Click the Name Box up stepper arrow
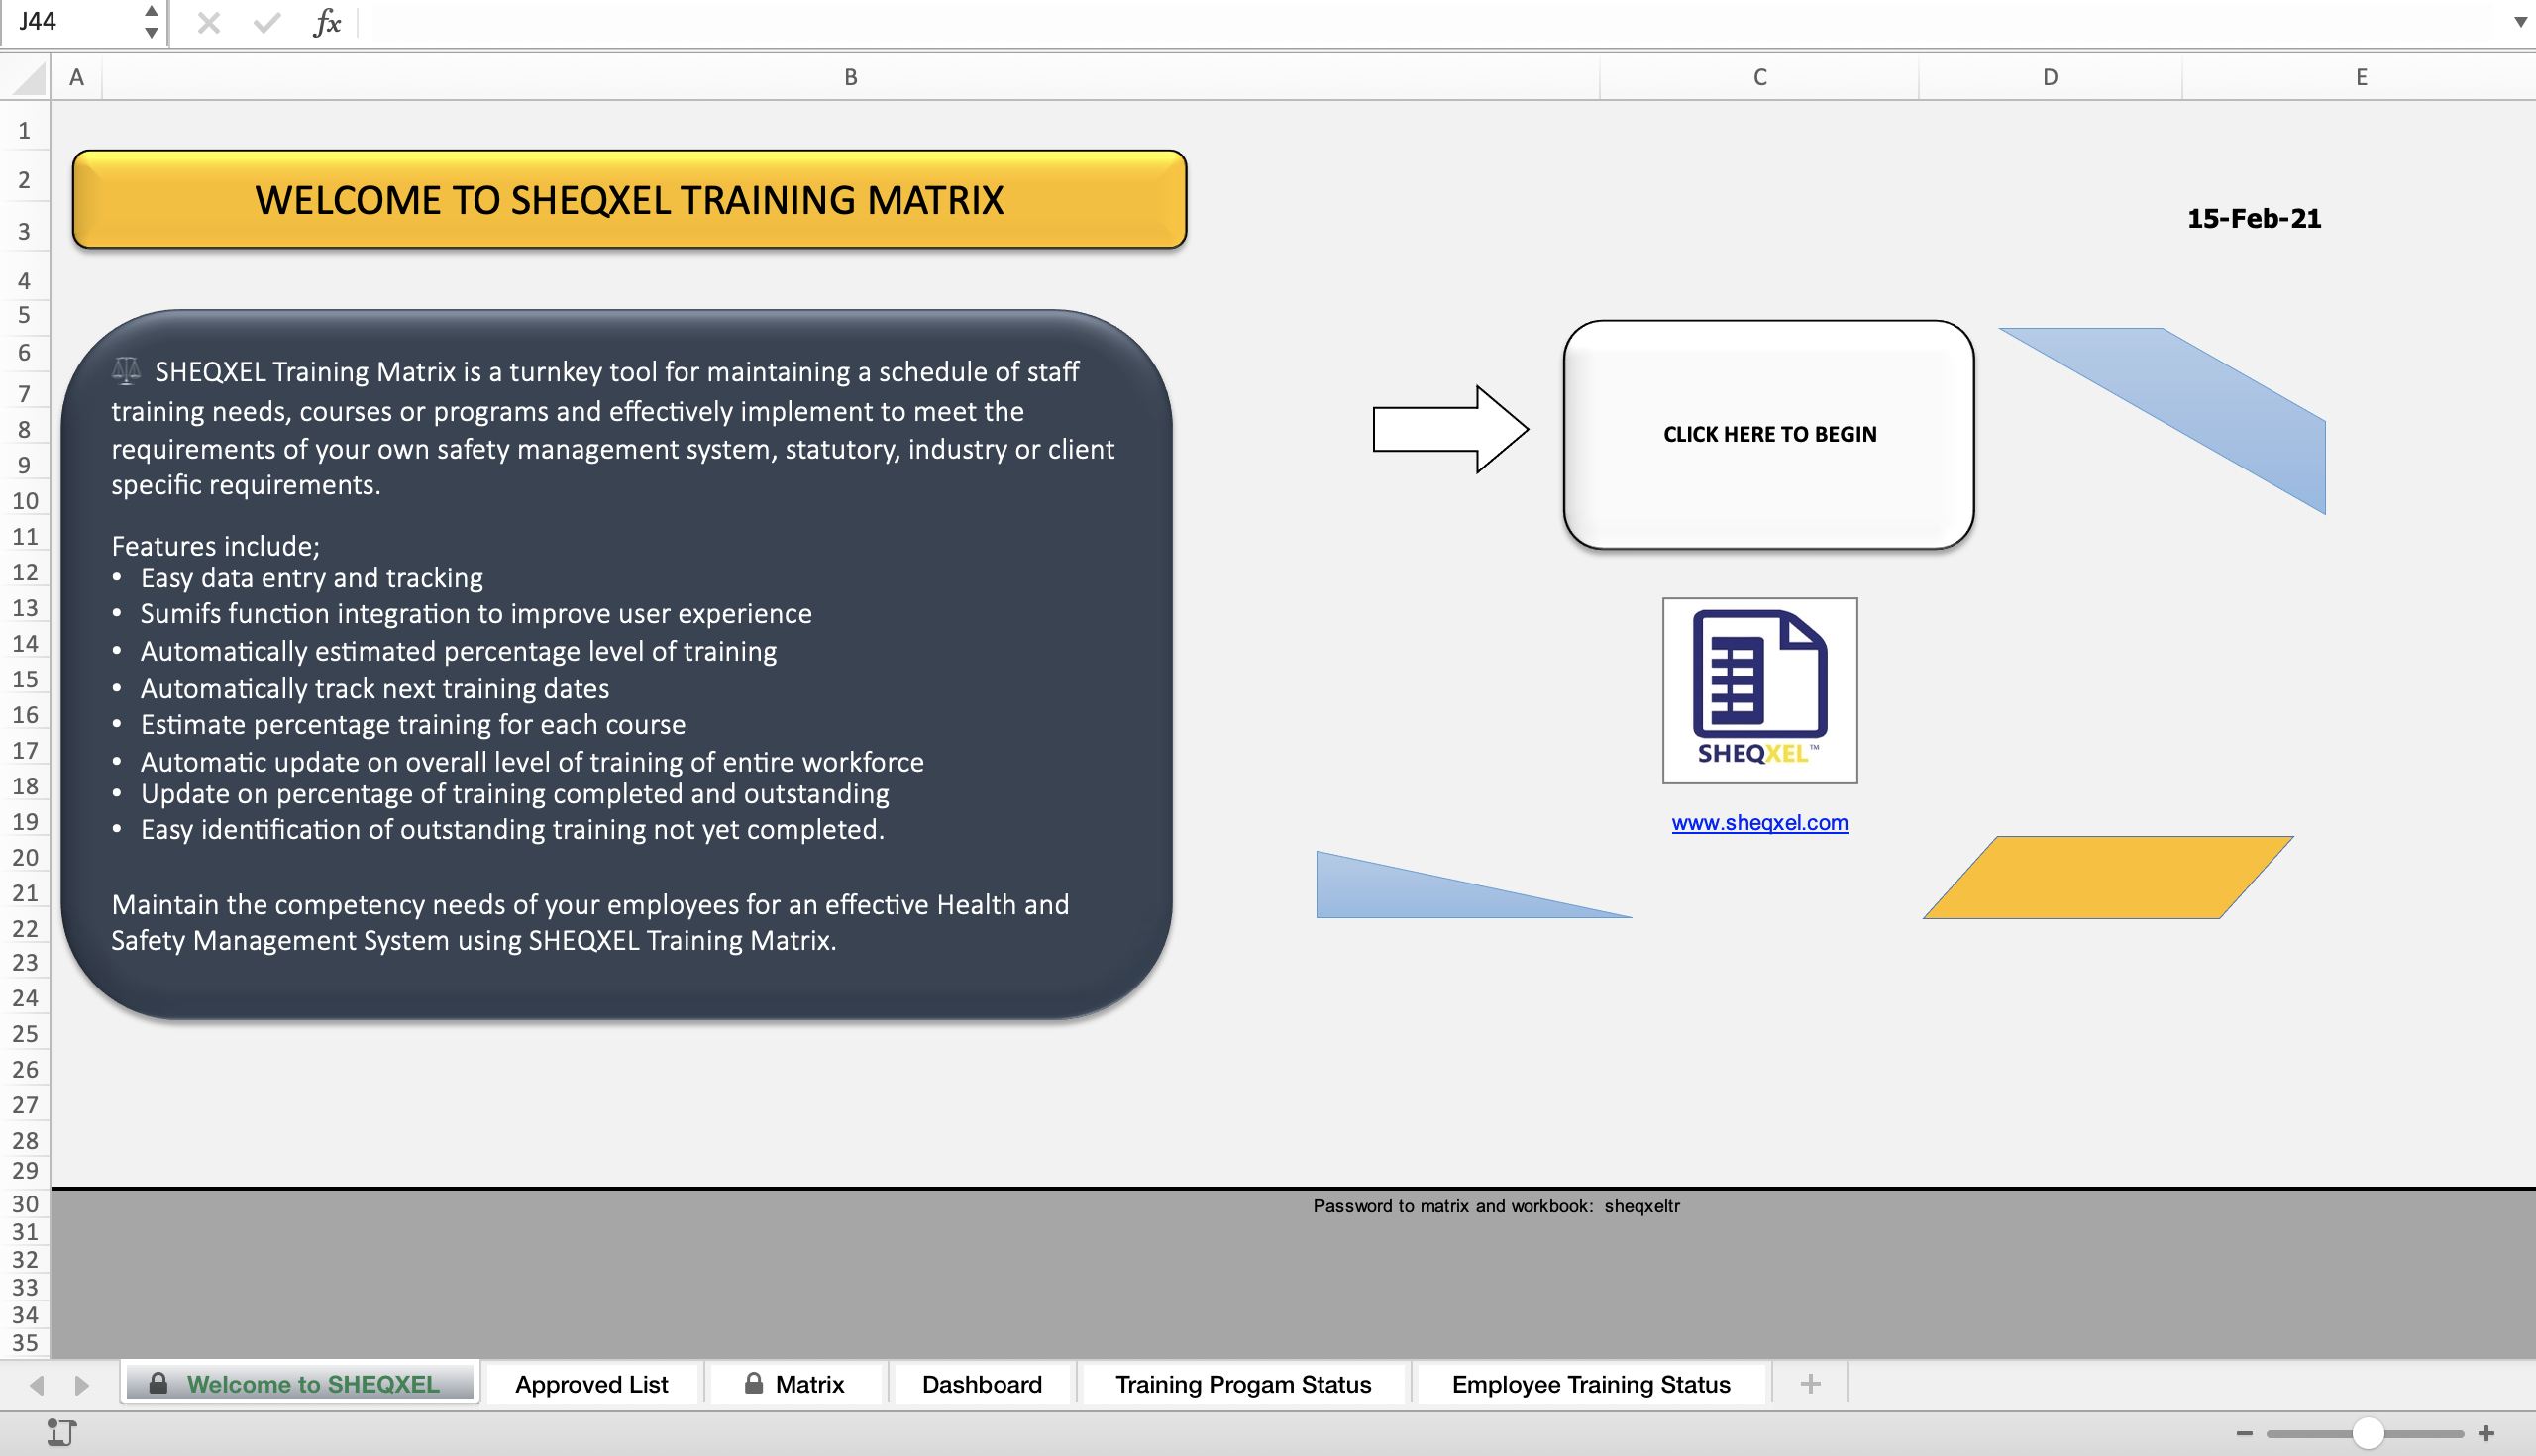Viewport: 2536px width, 1456px height. (x=150, y=10)
